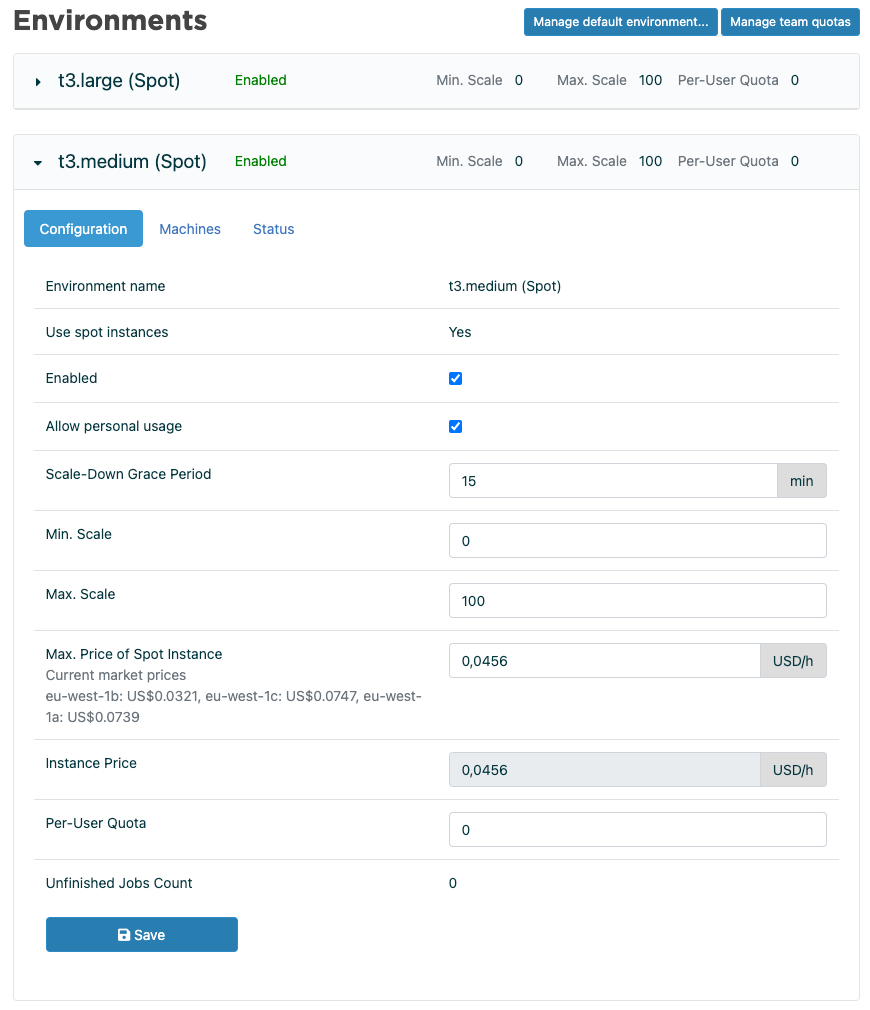Click the eu-west-1b market price text
This screenshot has width=870, height=1010.
pyautogui.click(x=122, y=696)
